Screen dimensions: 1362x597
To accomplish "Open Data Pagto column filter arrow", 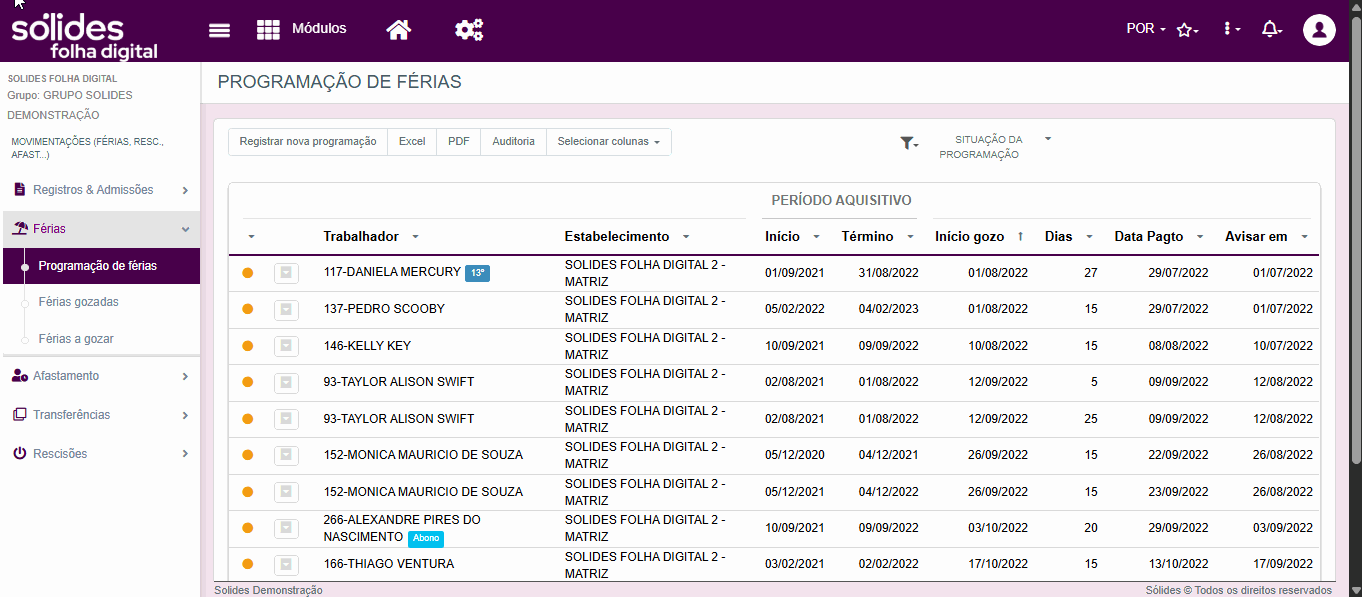I will (1198, 237).
